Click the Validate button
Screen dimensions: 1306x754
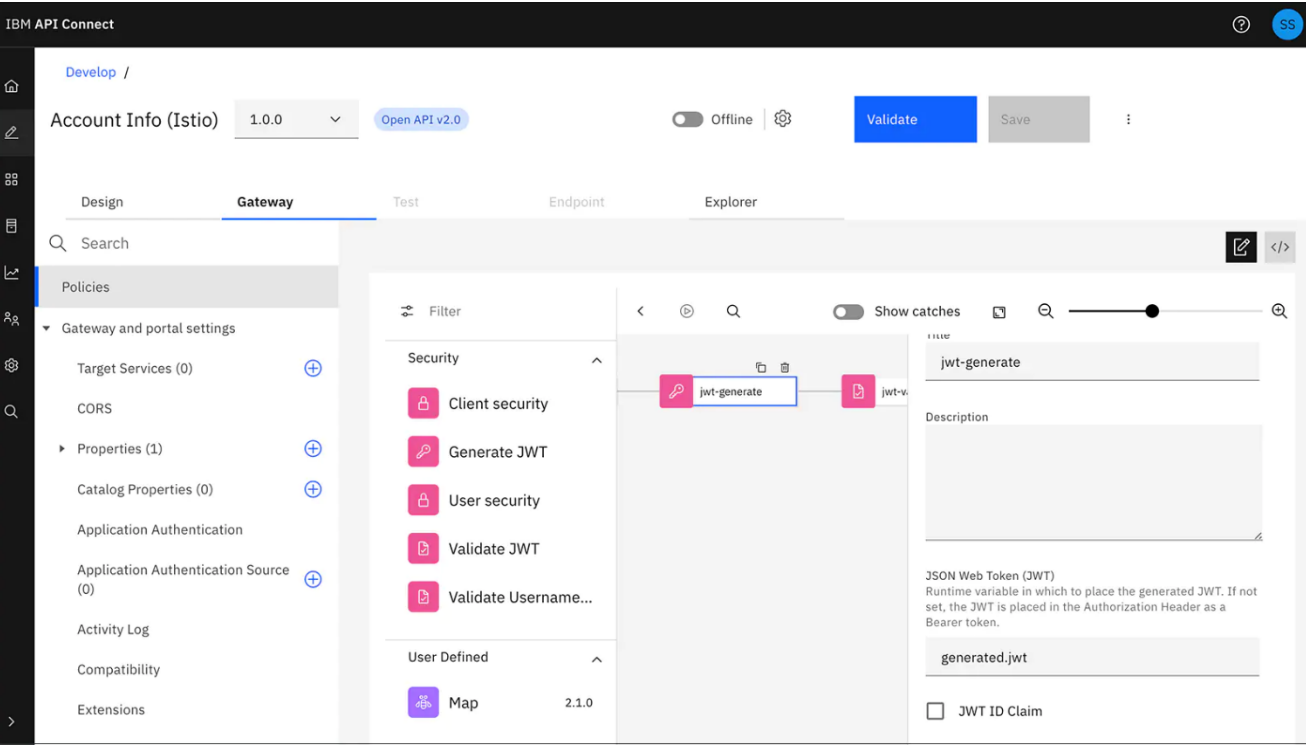[915, 119]
